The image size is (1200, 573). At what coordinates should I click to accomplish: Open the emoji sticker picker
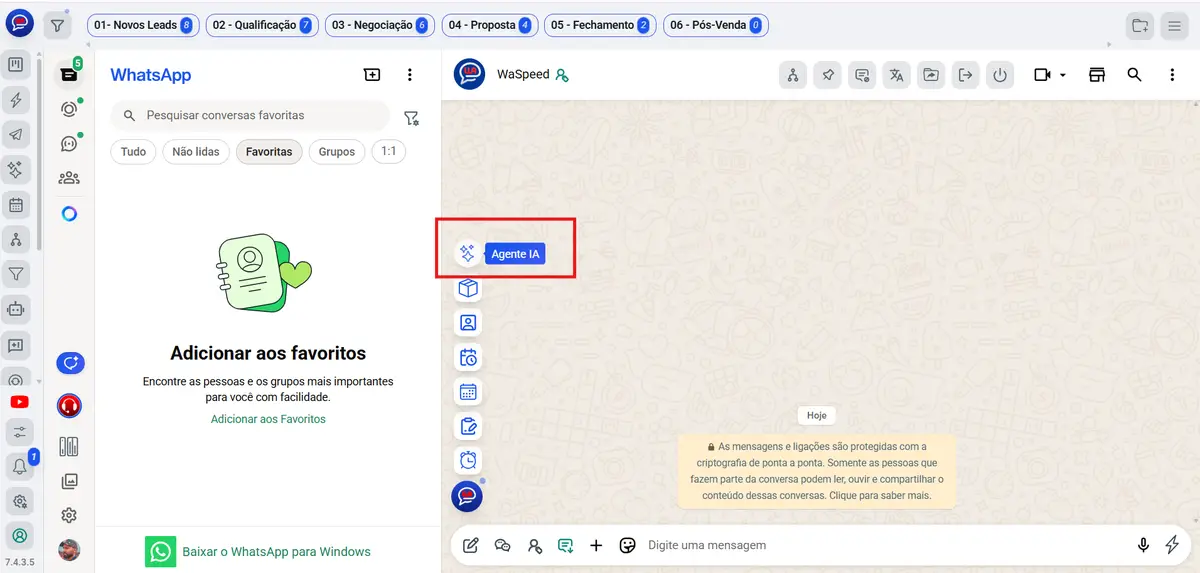pyautogui.click(x=628, y=545)
